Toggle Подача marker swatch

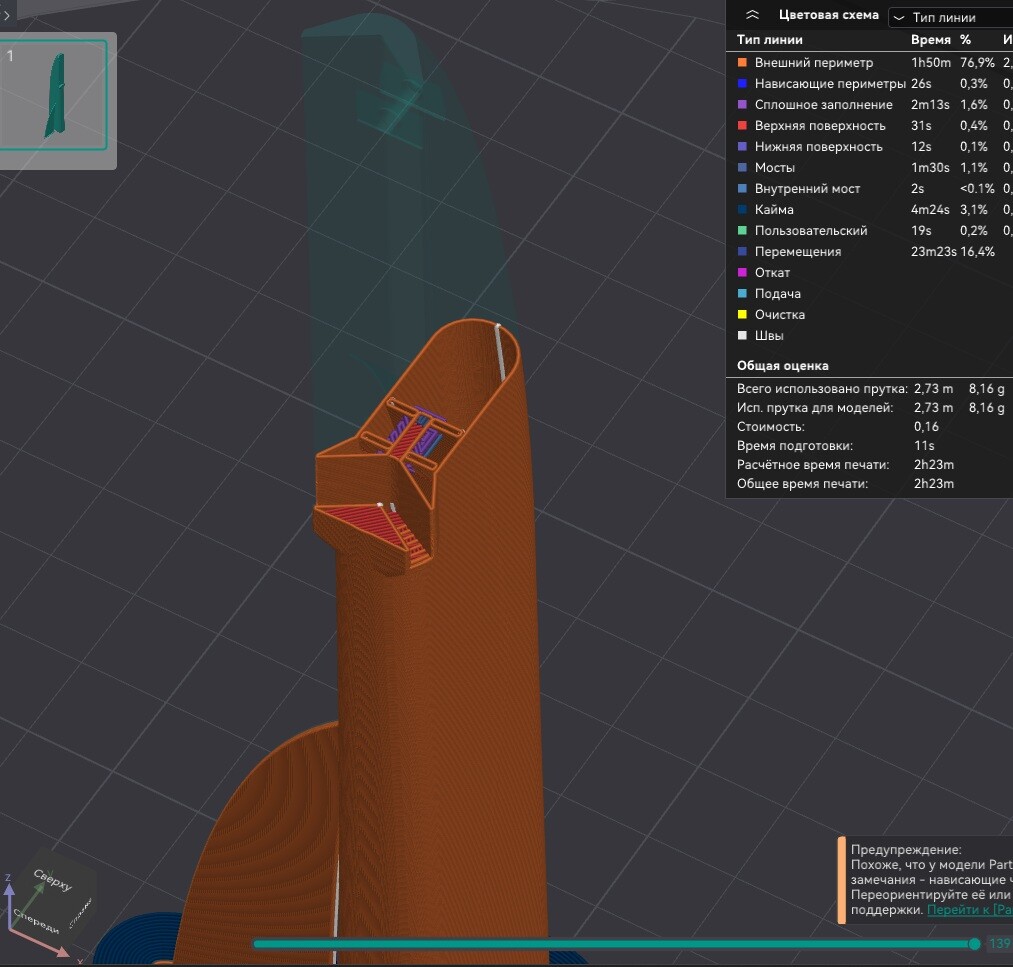(x=742, y=293)
